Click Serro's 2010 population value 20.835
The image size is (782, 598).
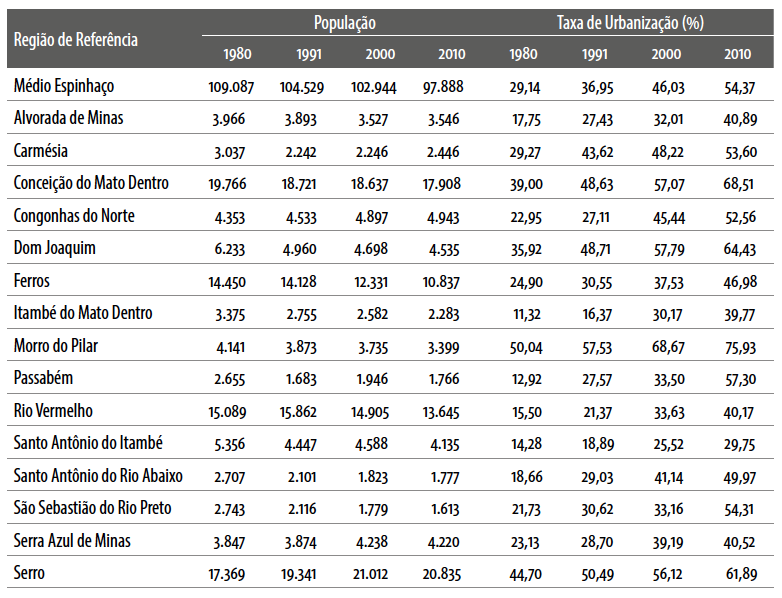[442, 574]
